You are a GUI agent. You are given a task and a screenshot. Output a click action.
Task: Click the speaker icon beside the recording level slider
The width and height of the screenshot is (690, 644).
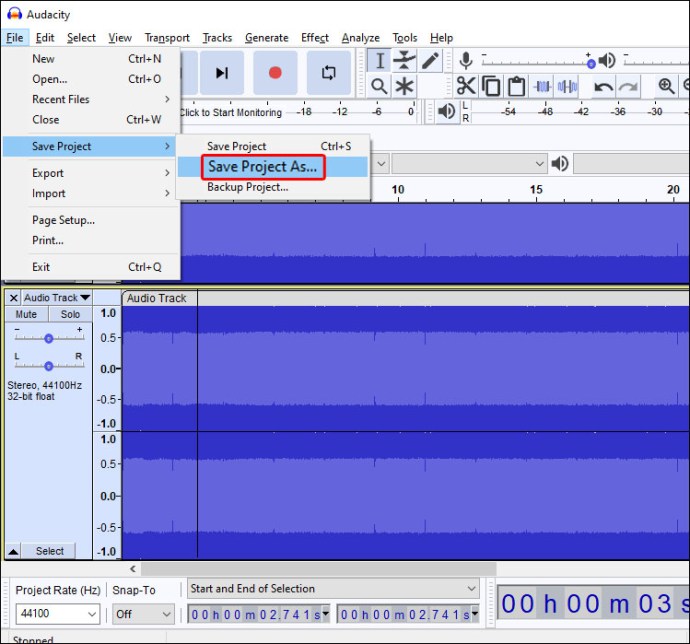(607, 60)
